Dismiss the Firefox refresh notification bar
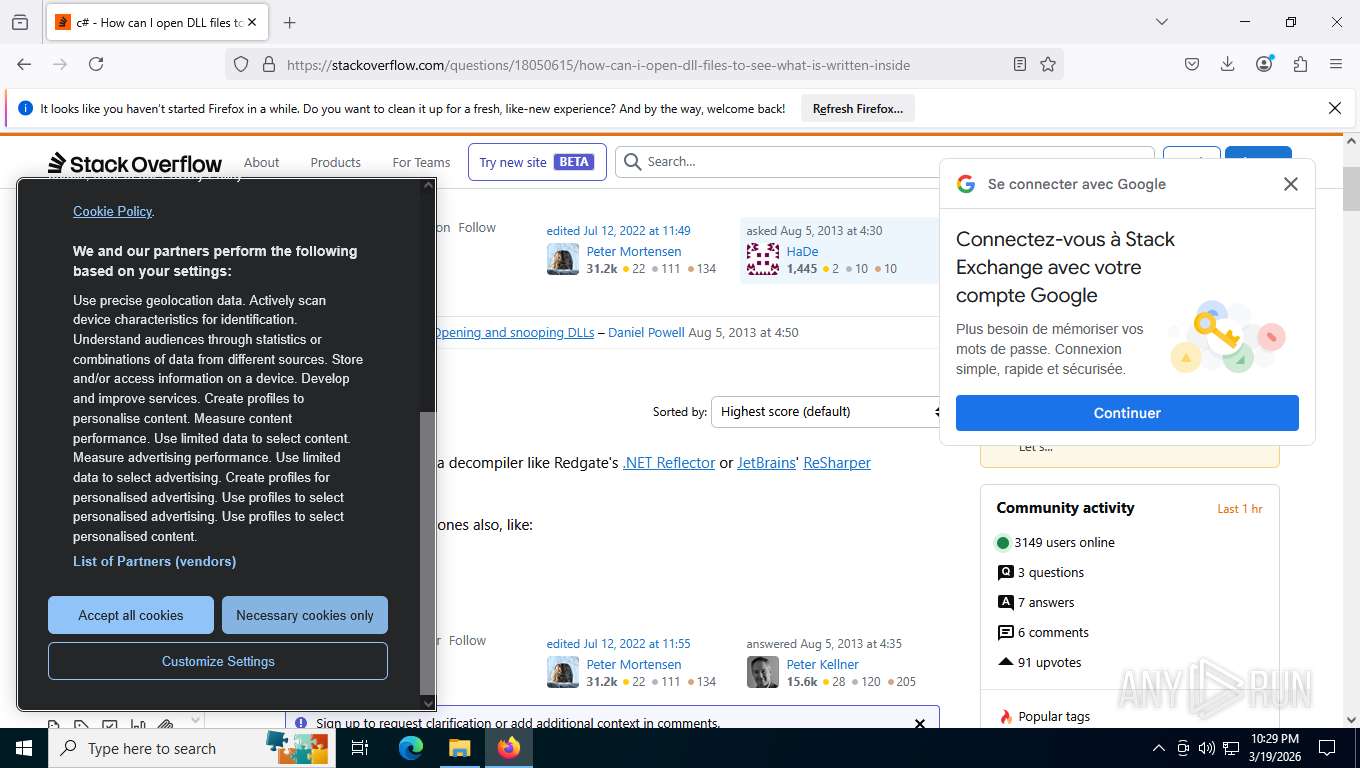This screenshot has width=1360, height=768. point(1334,108)
